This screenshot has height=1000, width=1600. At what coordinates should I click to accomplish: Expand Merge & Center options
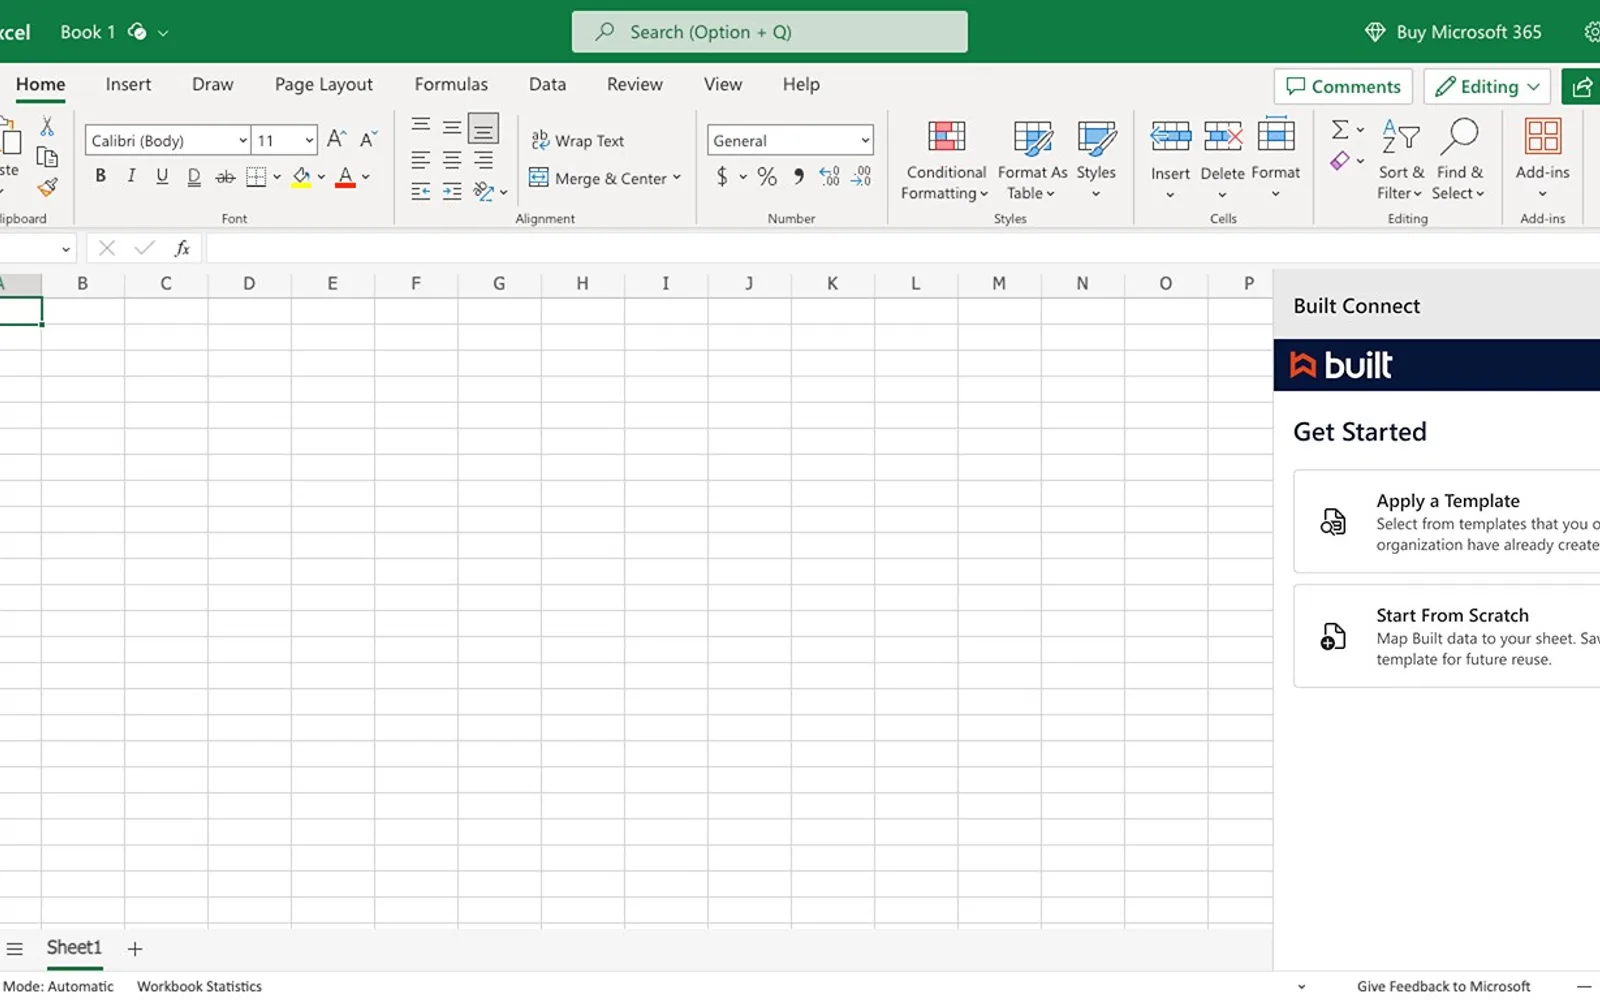[677, 178]
